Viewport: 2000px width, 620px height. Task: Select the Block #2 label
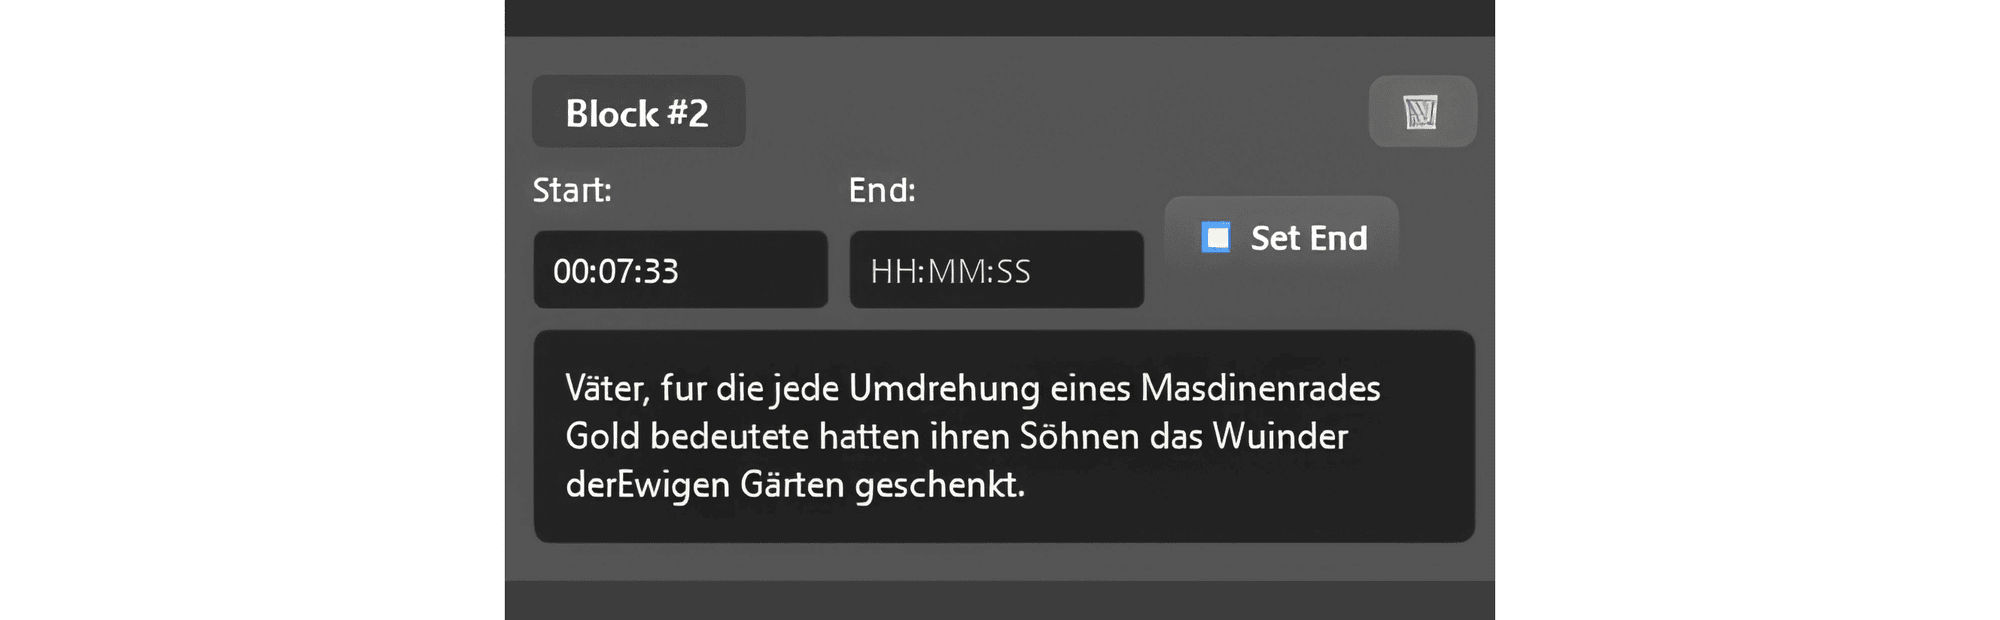pyautogui.click(x=638, y=112)
